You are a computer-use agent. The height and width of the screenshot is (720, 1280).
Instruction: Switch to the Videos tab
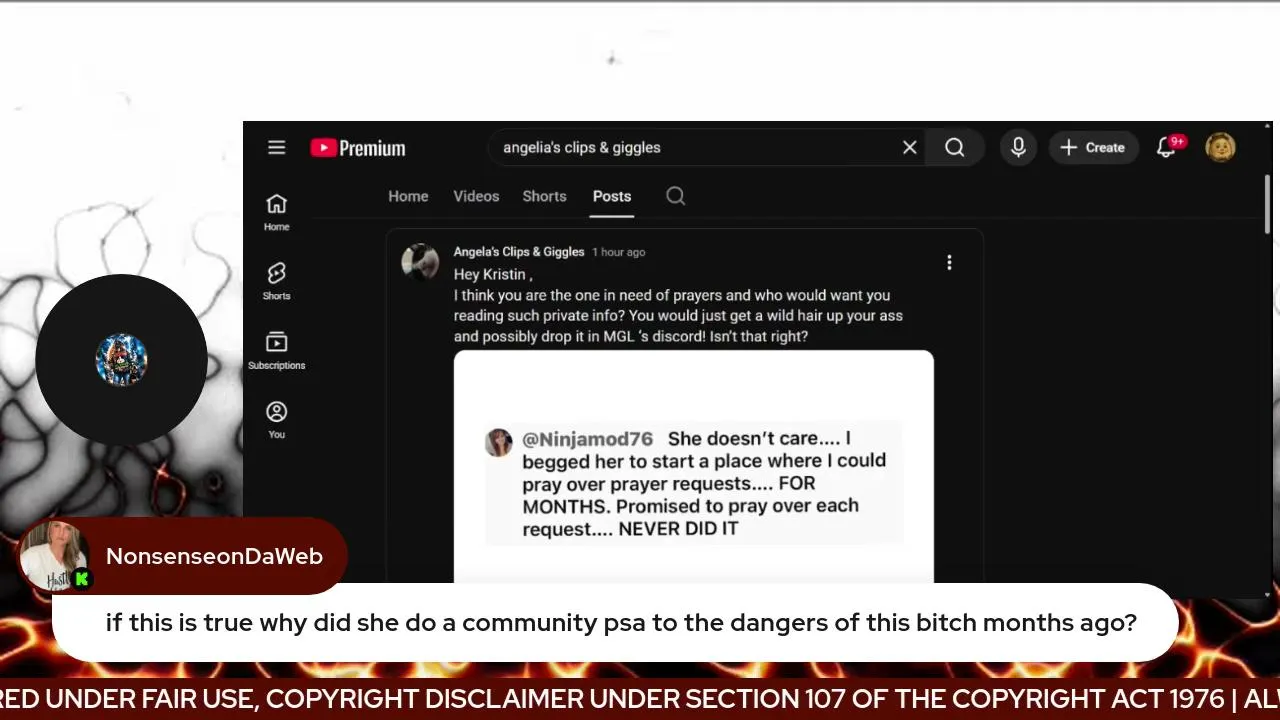click(x=476, y=196)
